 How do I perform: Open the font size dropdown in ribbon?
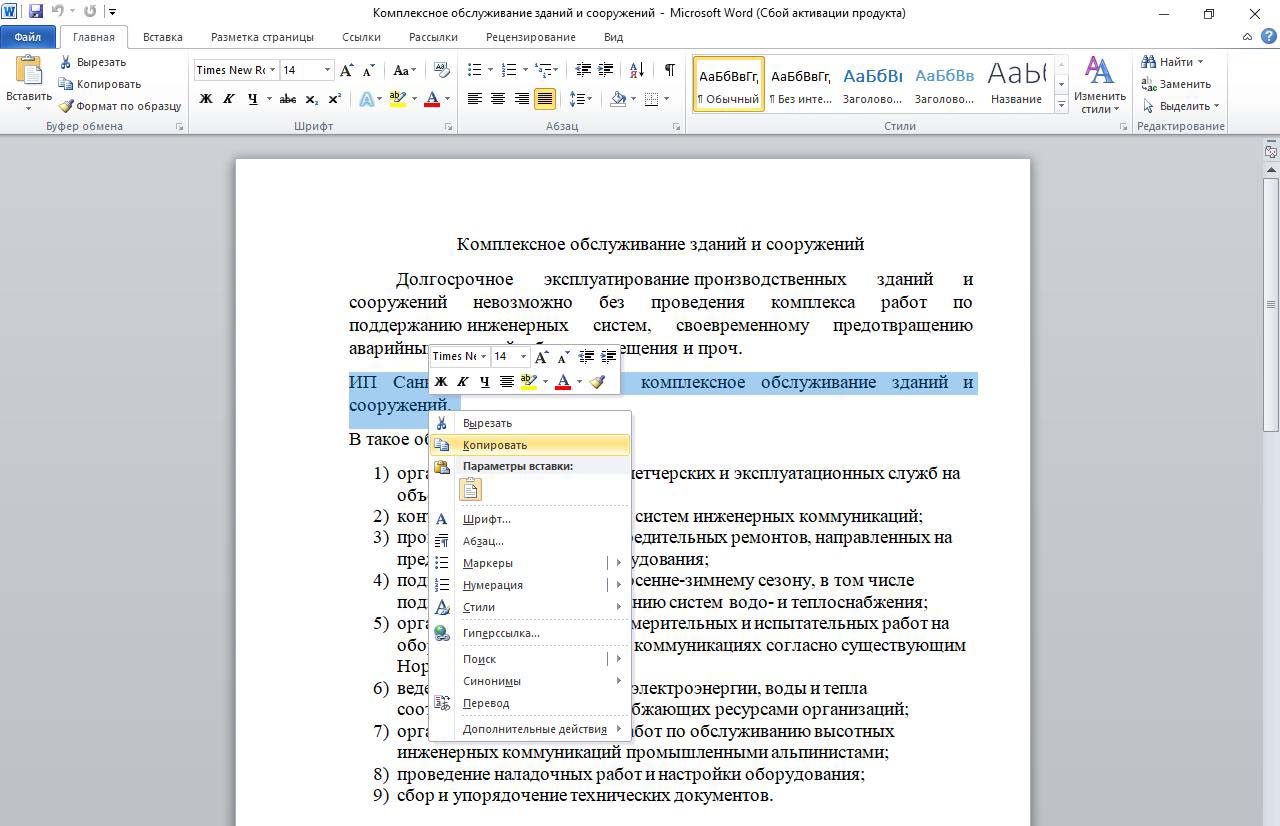coord(327,70)
